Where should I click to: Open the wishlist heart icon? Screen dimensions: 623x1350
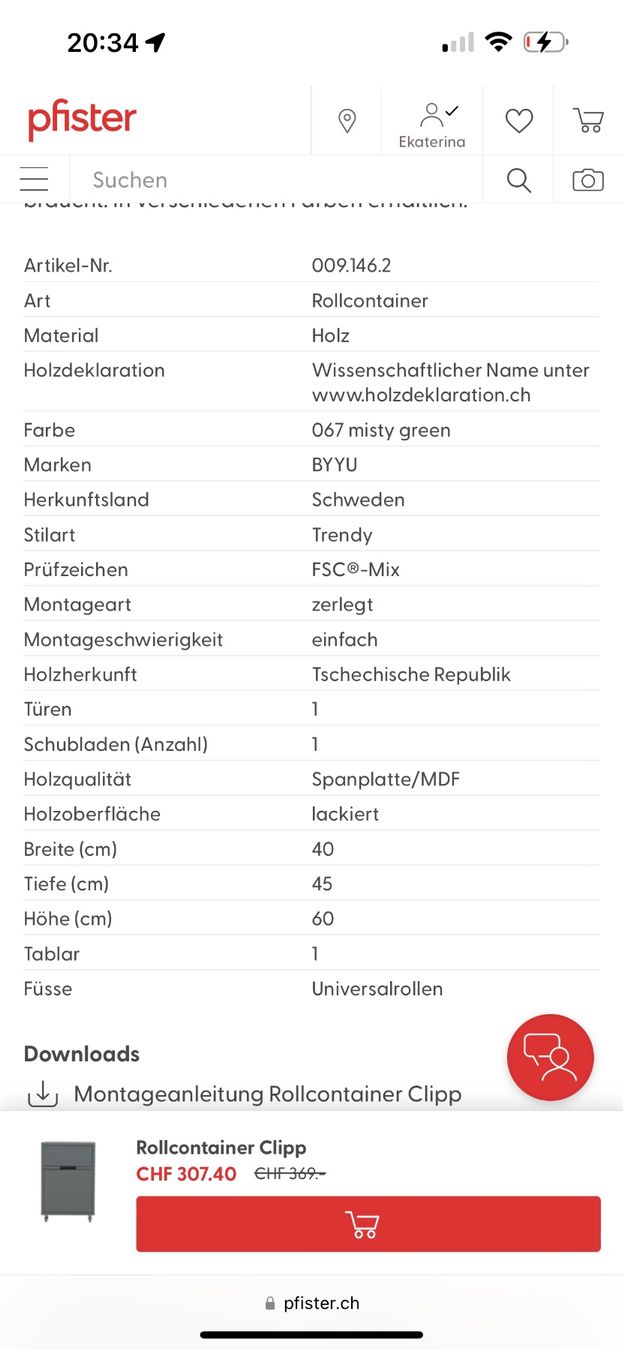(x=519, y=121)
